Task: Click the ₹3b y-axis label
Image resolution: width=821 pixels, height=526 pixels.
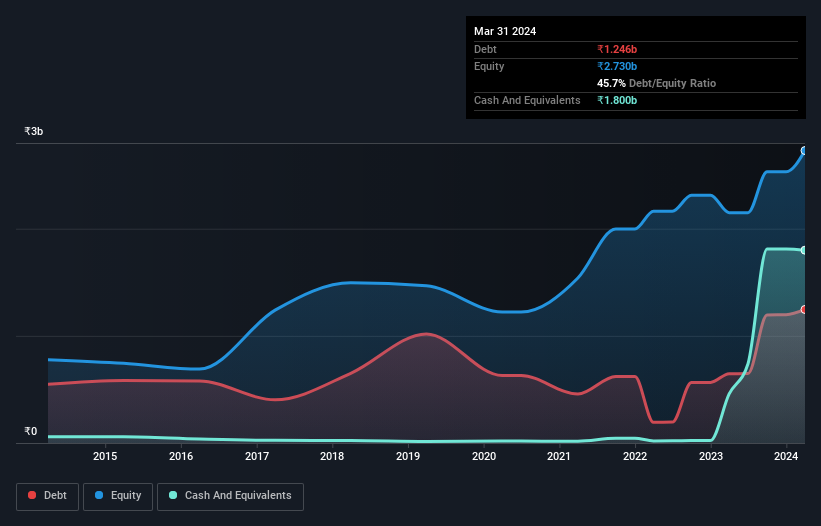Action: coord(34,131)
